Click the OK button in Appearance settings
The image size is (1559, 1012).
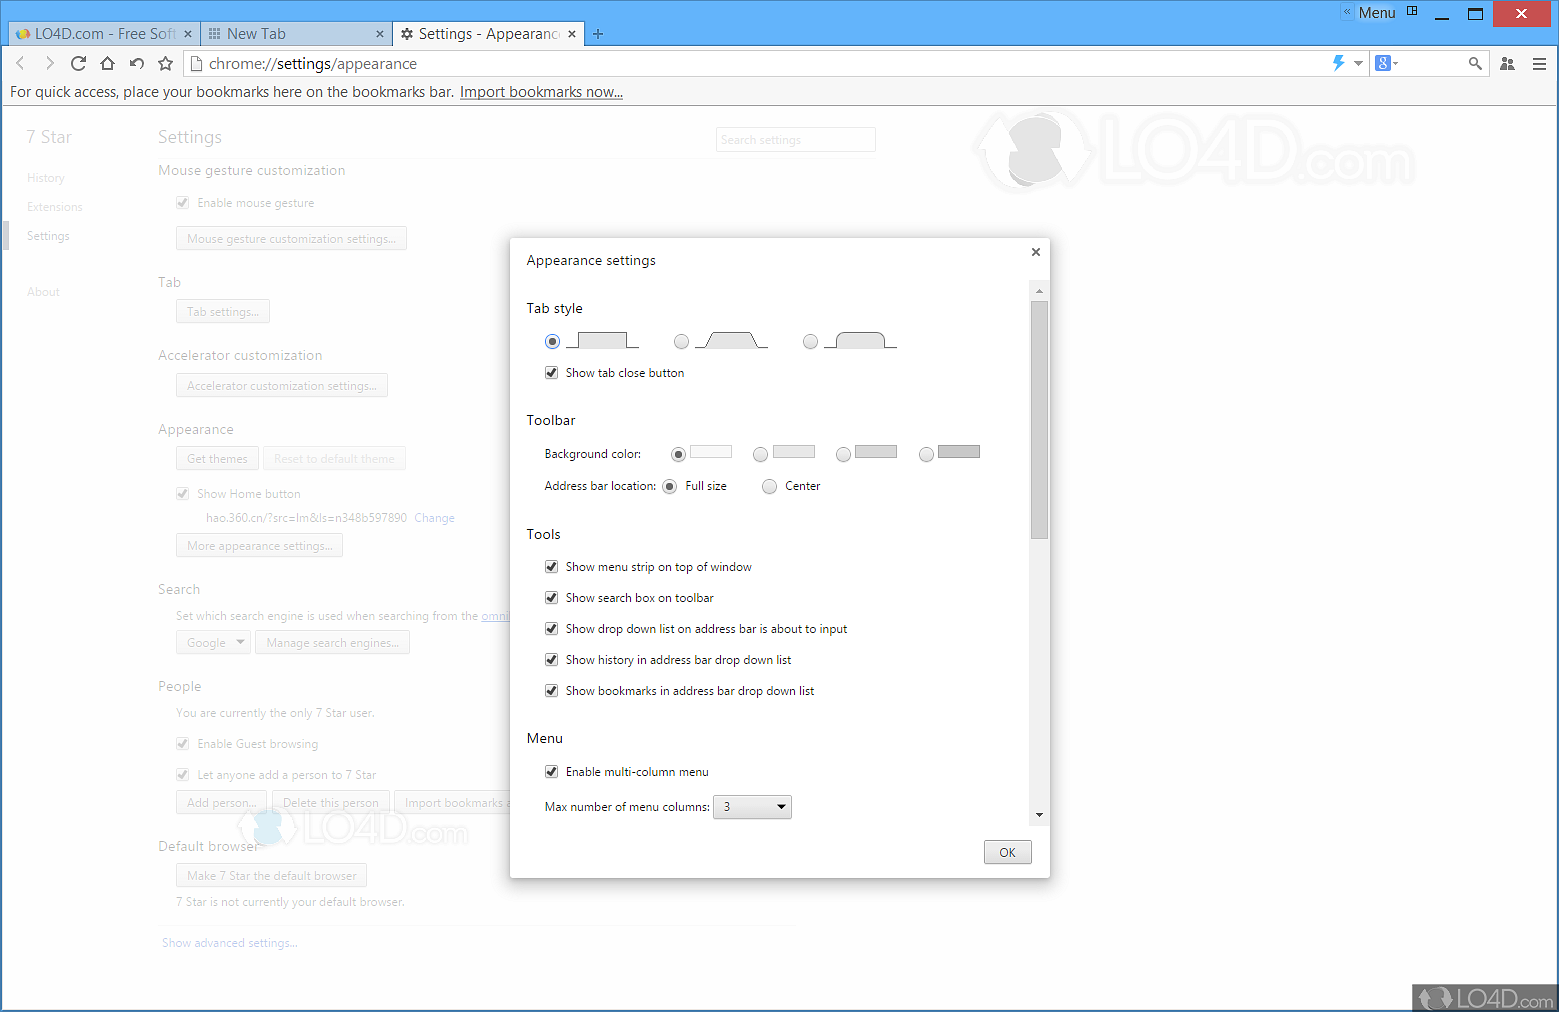(1007, 852)
